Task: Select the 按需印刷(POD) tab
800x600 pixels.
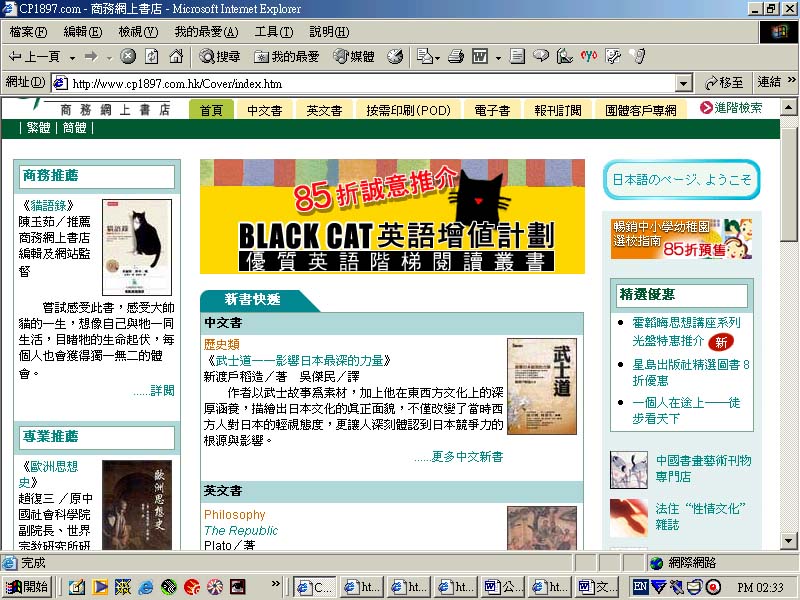Action: point(408,110)
